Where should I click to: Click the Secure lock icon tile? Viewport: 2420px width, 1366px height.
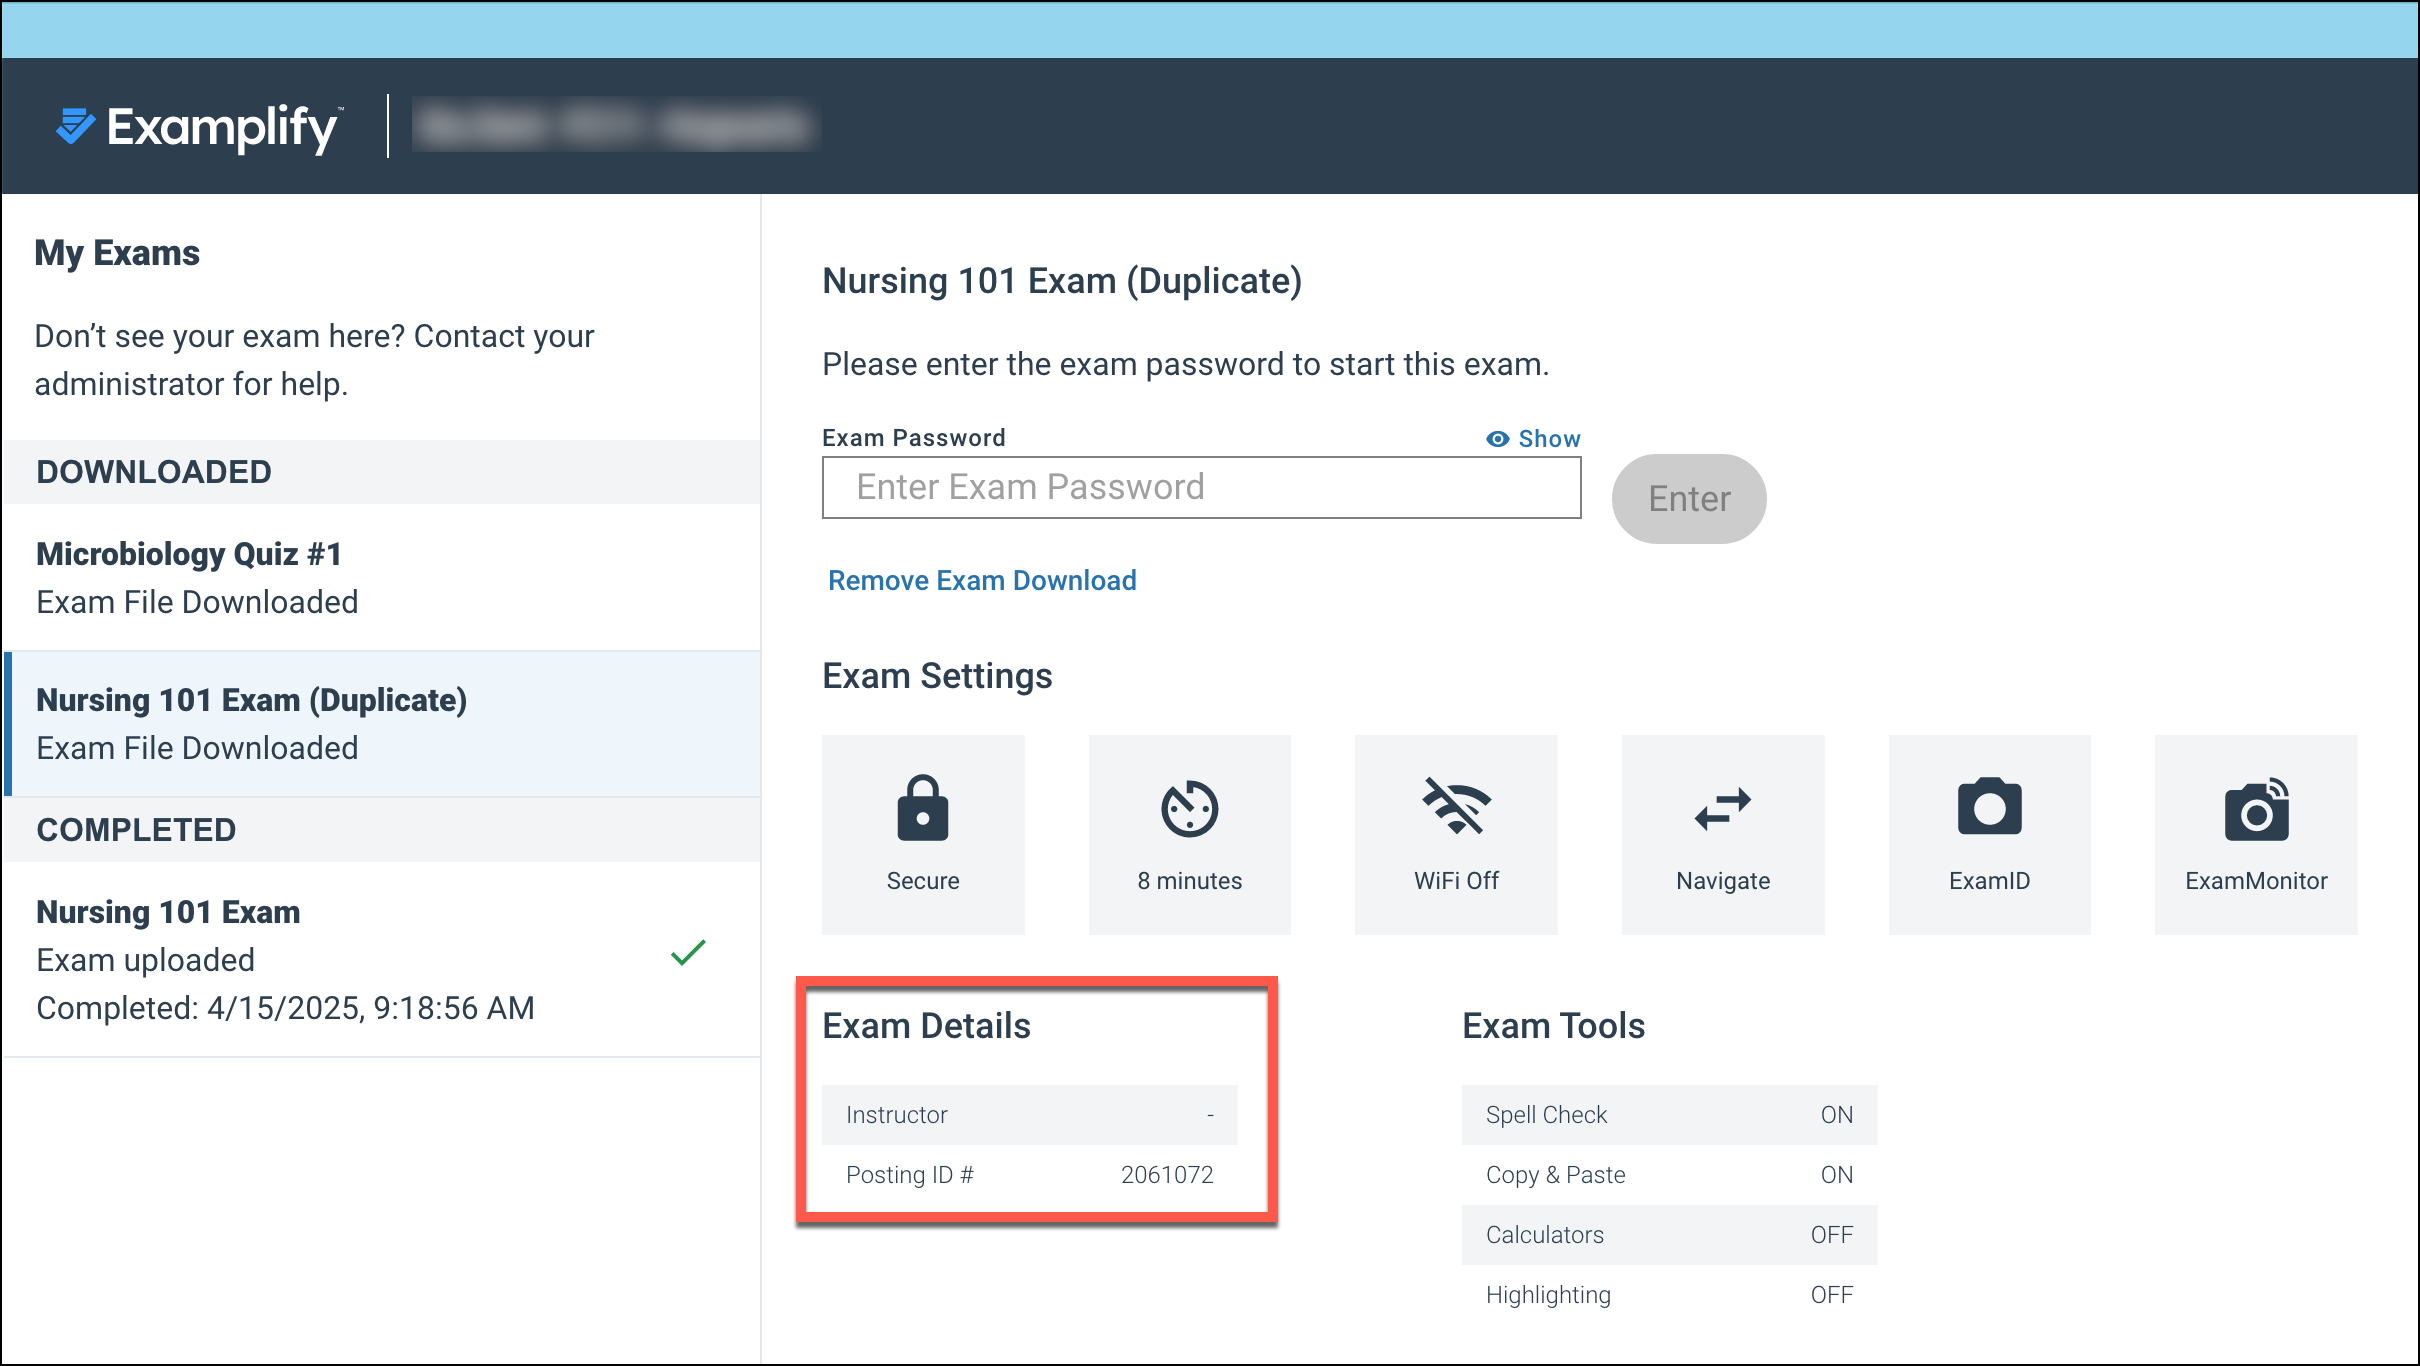(x=923, y=834)
